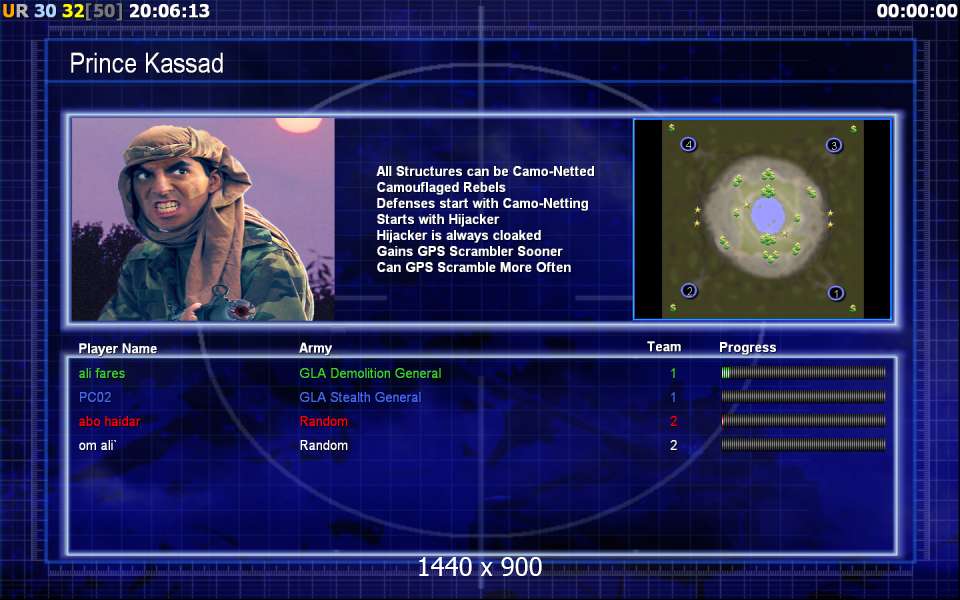The height and width of the screenshot is (600, 960).
Task: Click 'All Structures can be Camo-Netted' line
Action: coord(485,171)
